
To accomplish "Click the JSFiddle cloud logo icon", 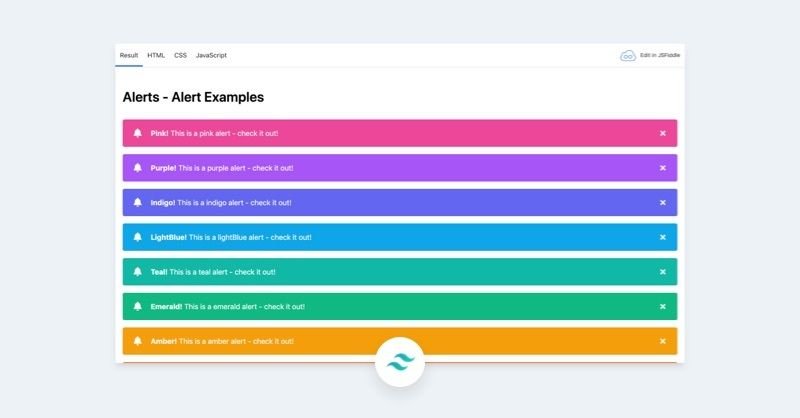I will (628, 56).
